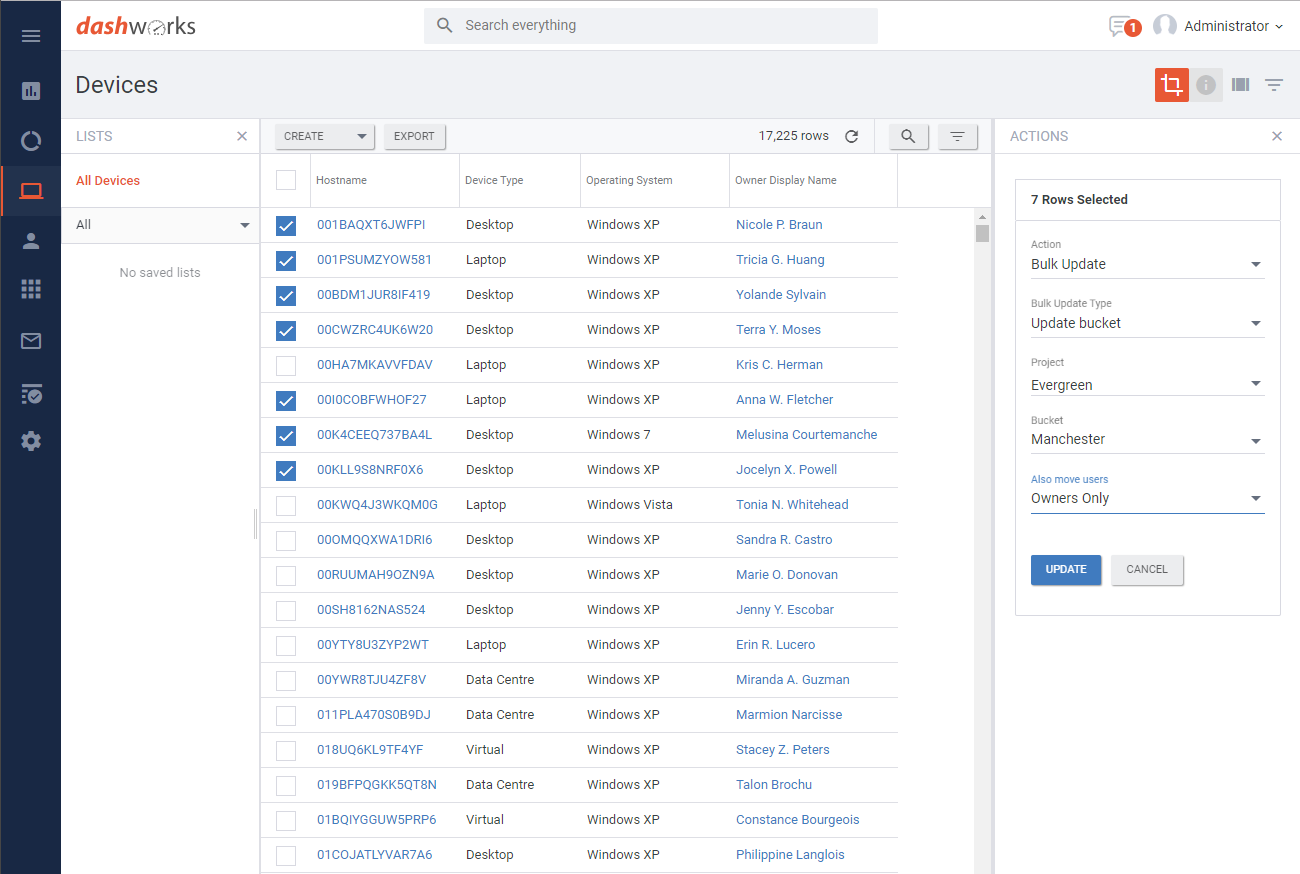Open the Users person sidebar icon
The height and width of the screenshot is (874, 1300).
point(31,241)
